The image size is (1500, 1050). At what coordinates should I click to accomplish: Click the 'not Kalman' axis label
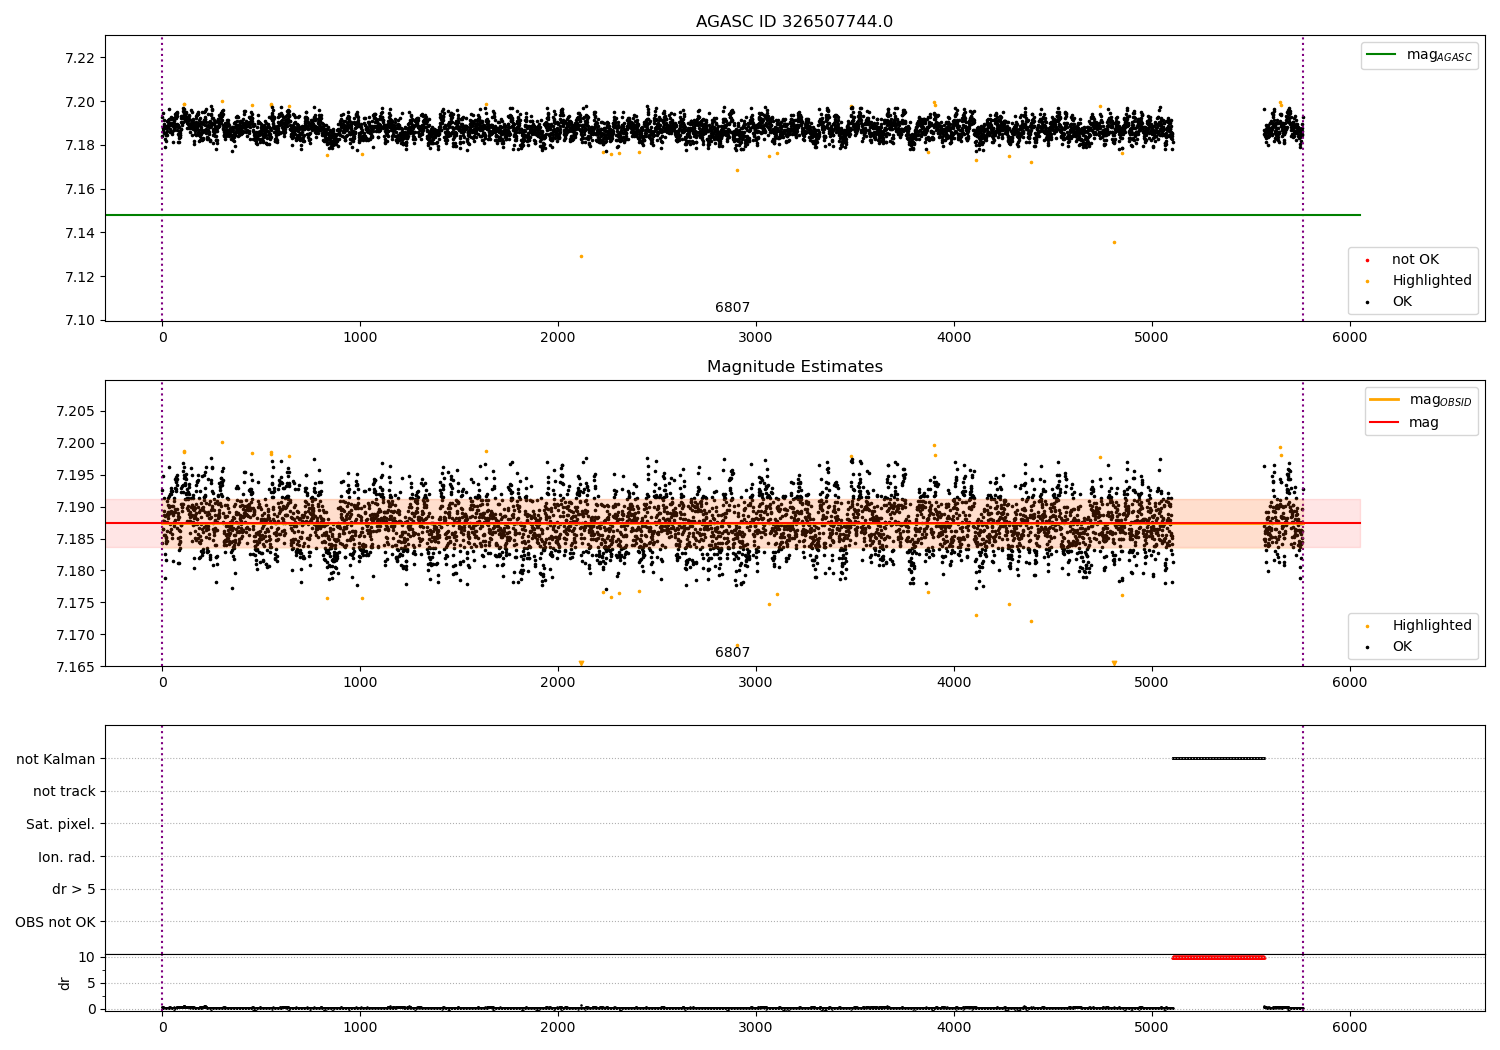56,759
